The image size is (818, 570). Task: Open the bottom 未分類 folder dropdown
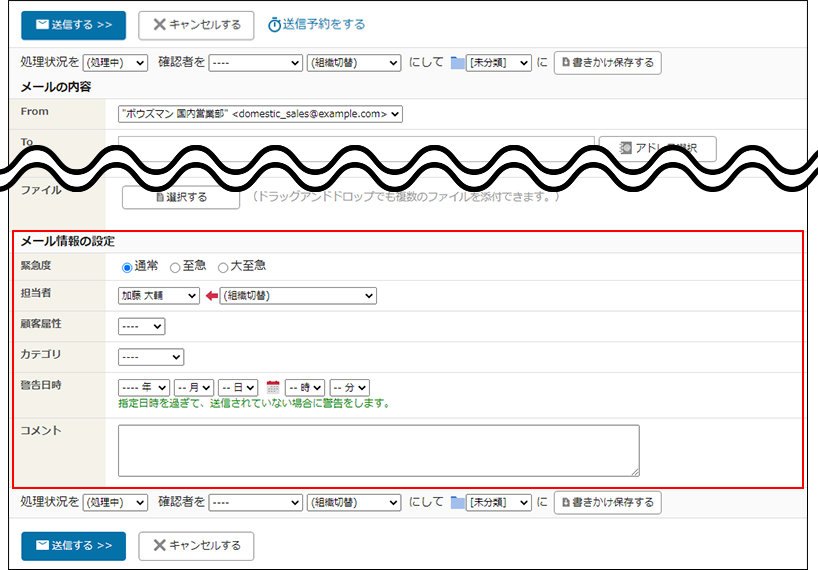(499, 502)
